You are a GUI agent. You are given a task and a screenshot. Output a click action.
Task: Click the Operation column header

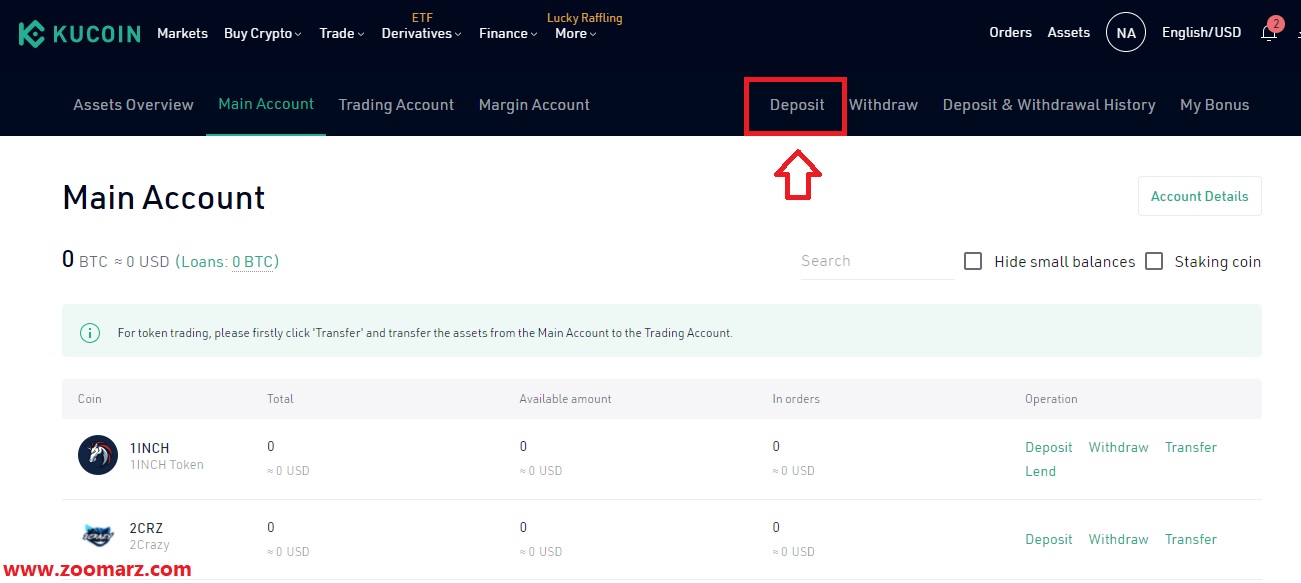tap(1051, 399)
